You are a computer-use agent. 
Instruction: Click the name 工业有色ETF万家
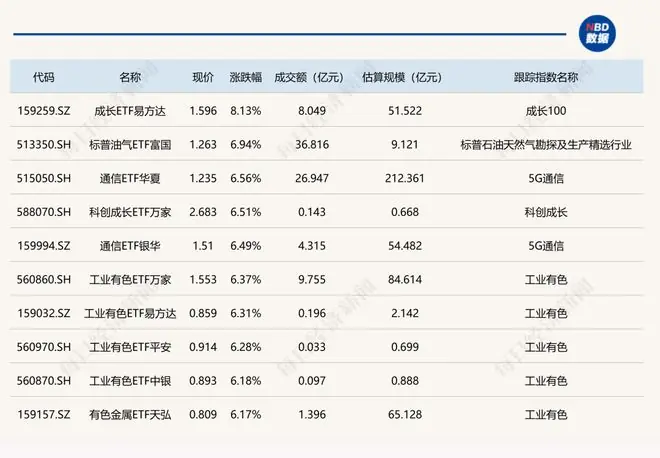130,280
